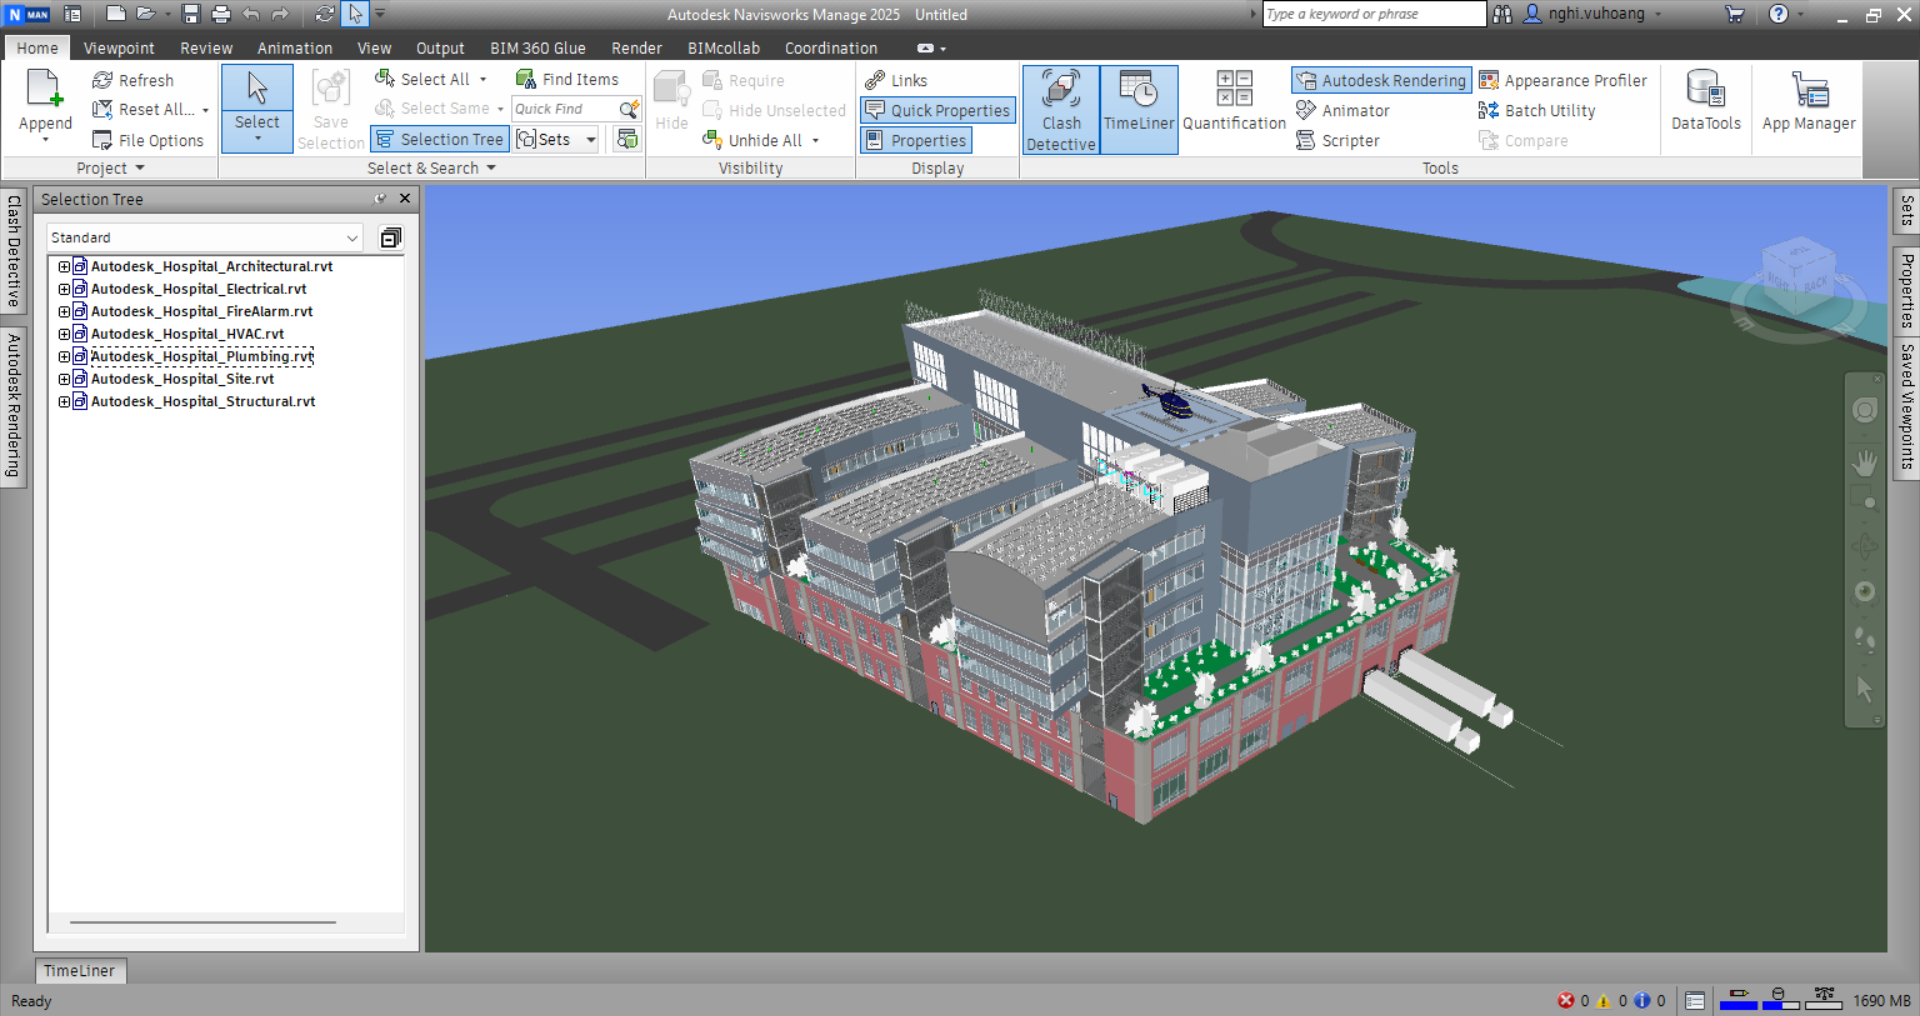Click the Quick Find input field
The width and height of the screenshot is (1920, 1016).
pos(565,109)
